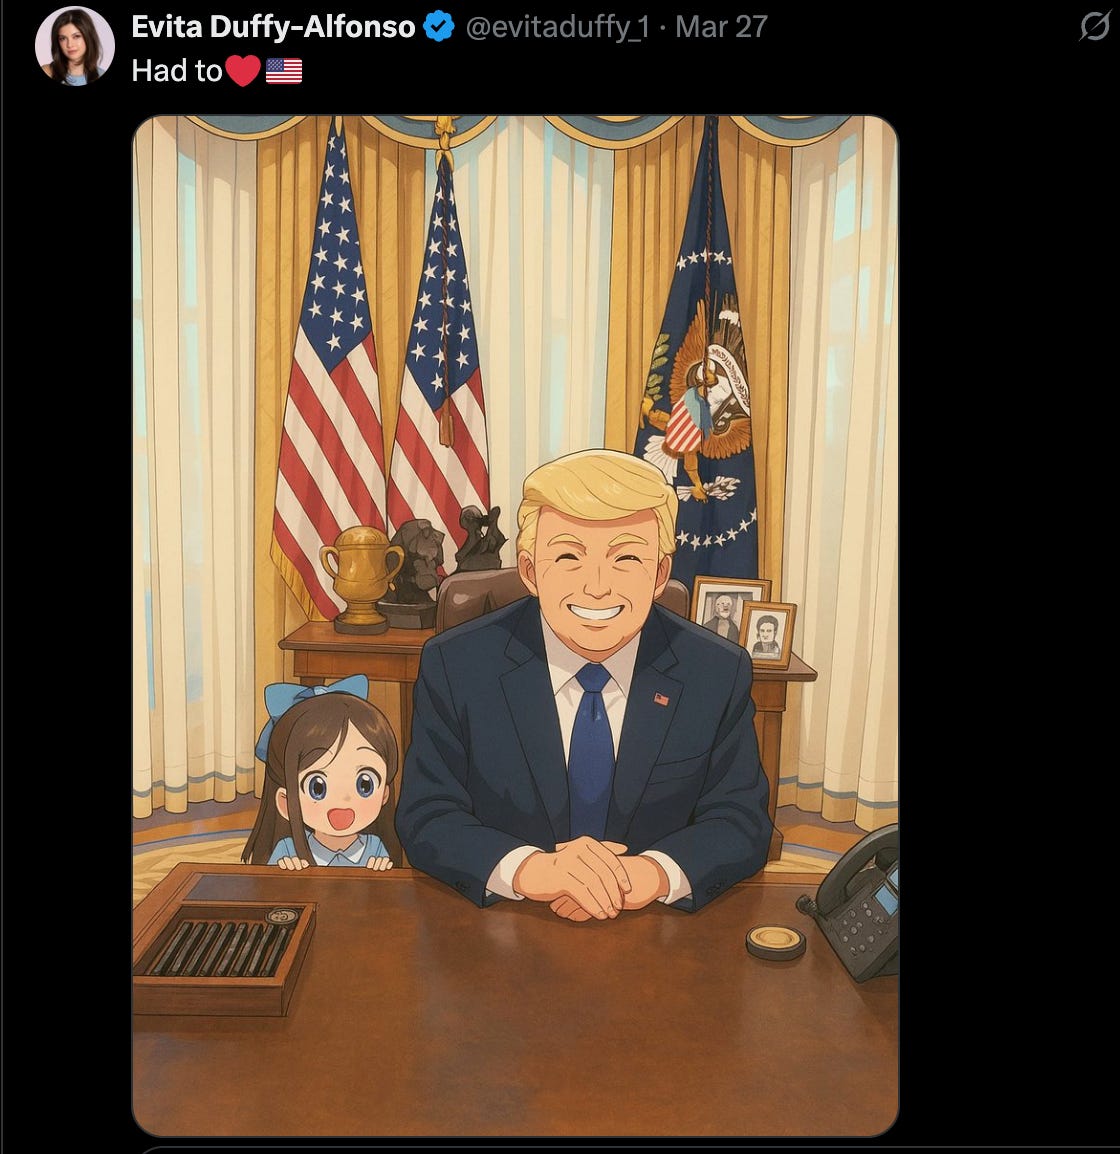Click the gold trophy in the image
The width and height of the screenshot is (1120, 1154).
coord(361,580)
